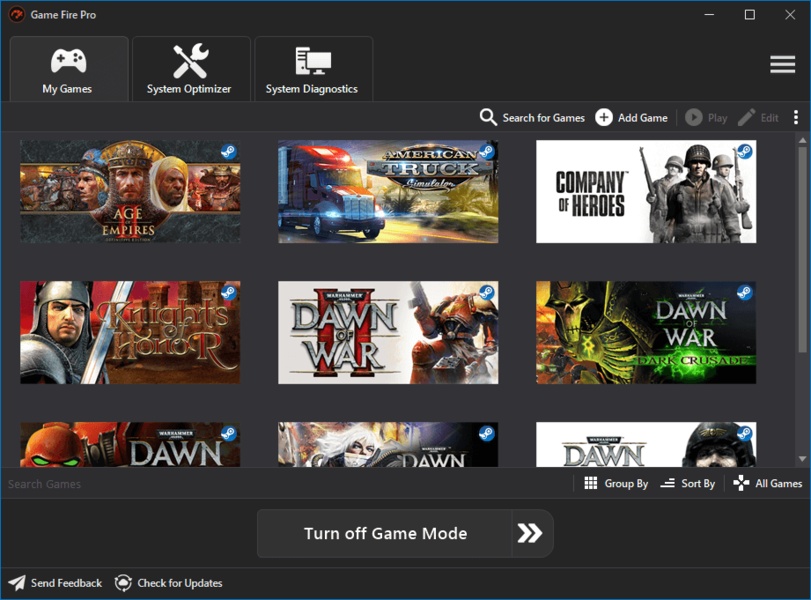Image resolution: width=811 pixels, height=600 pixels.
Task: Open the vertical three-dot overflow menu
Action: (795, 117)
